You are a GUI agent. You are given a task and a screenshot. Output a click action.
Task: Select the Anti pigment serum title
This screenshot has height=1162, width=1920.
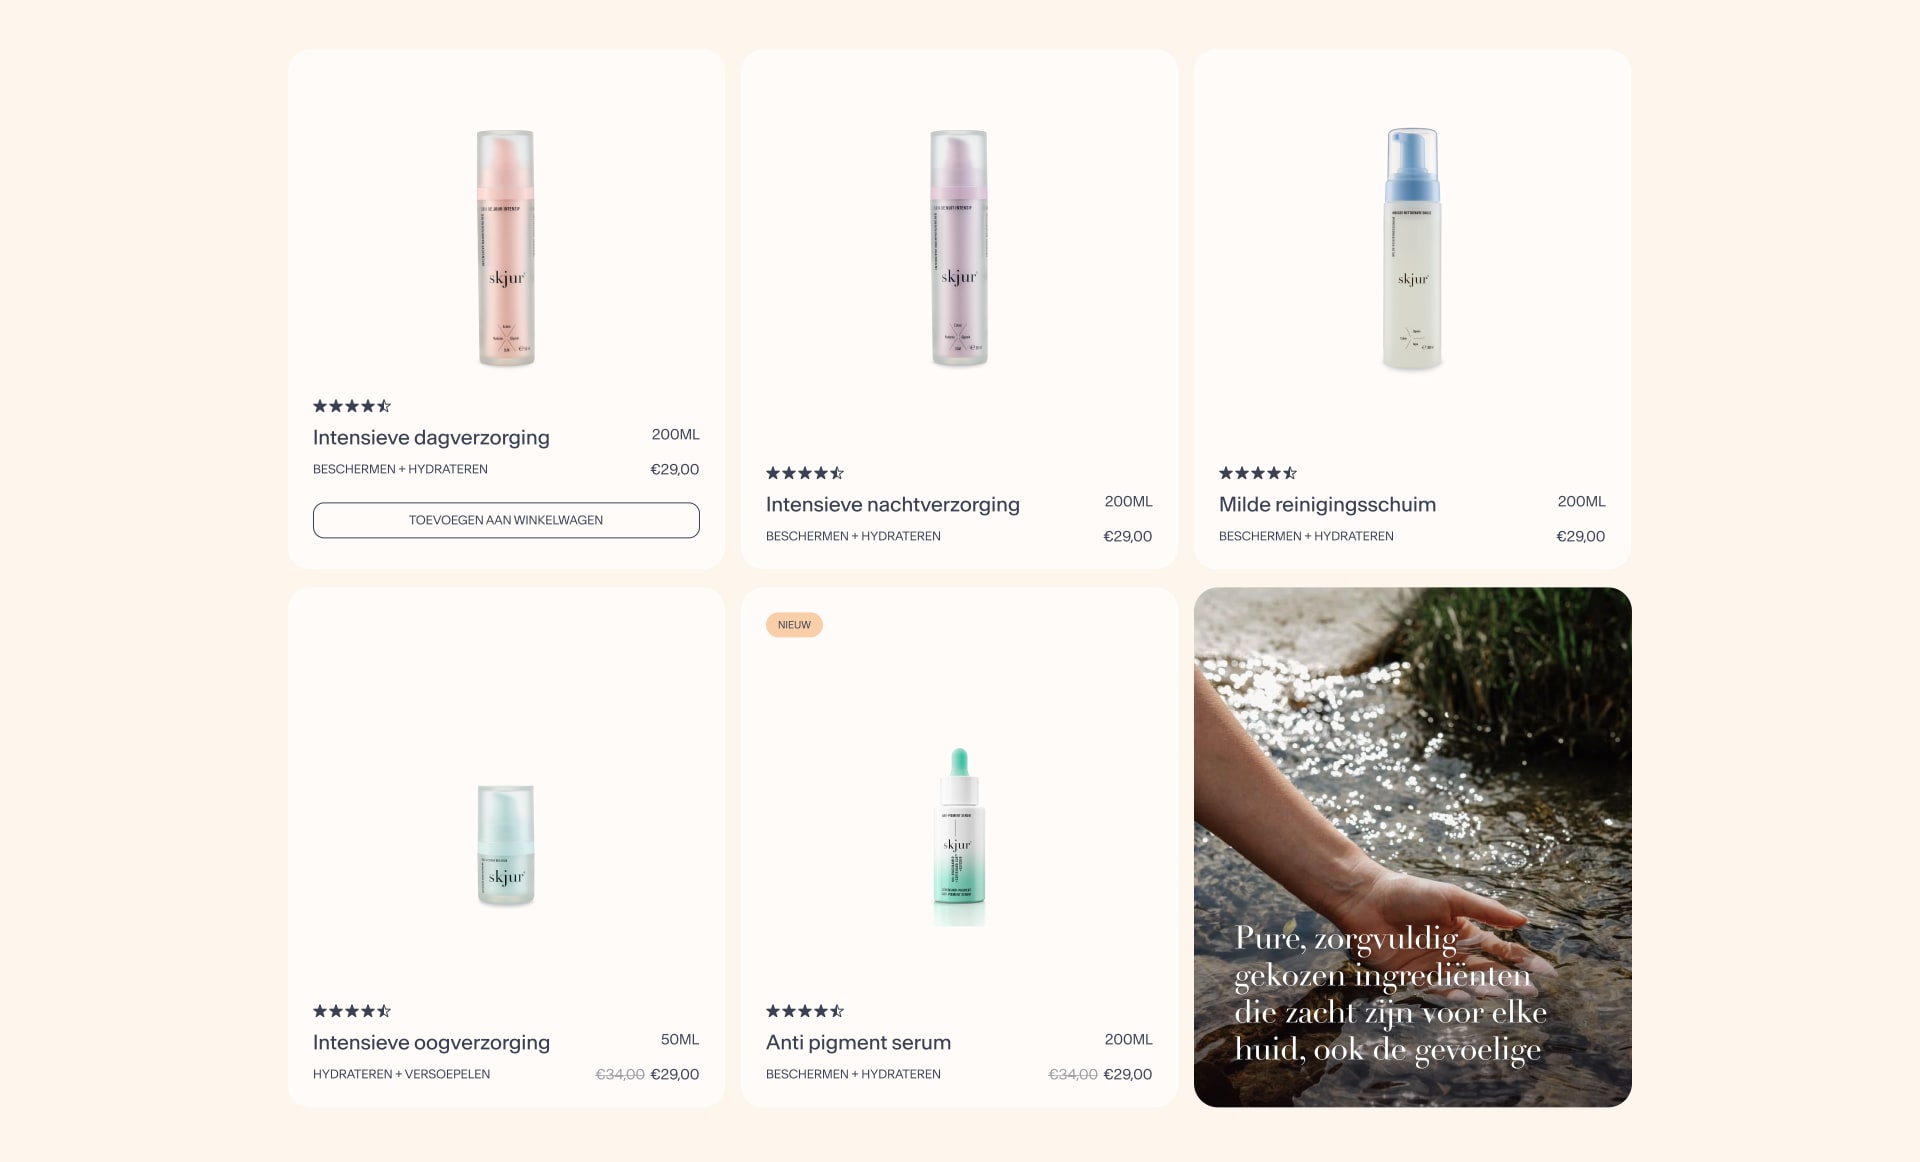click(858, 1042)
